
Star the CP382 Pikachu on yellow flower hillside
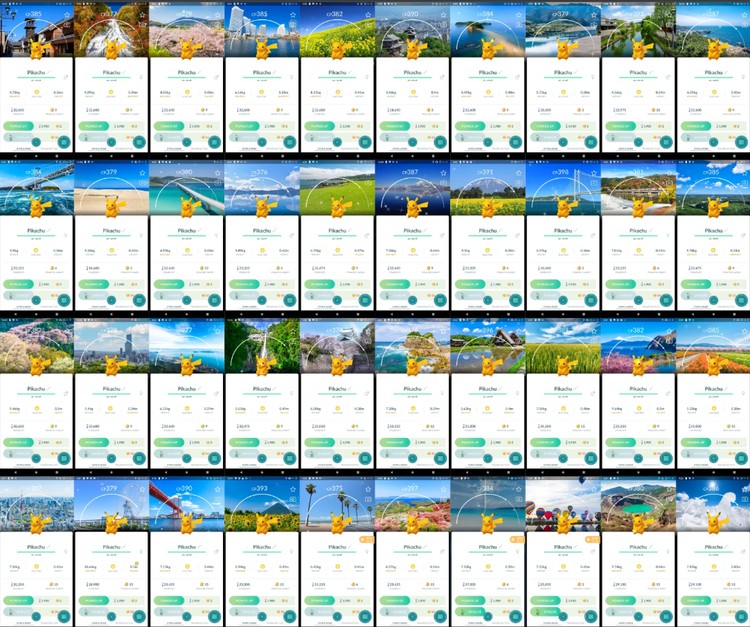click(368, 15)
